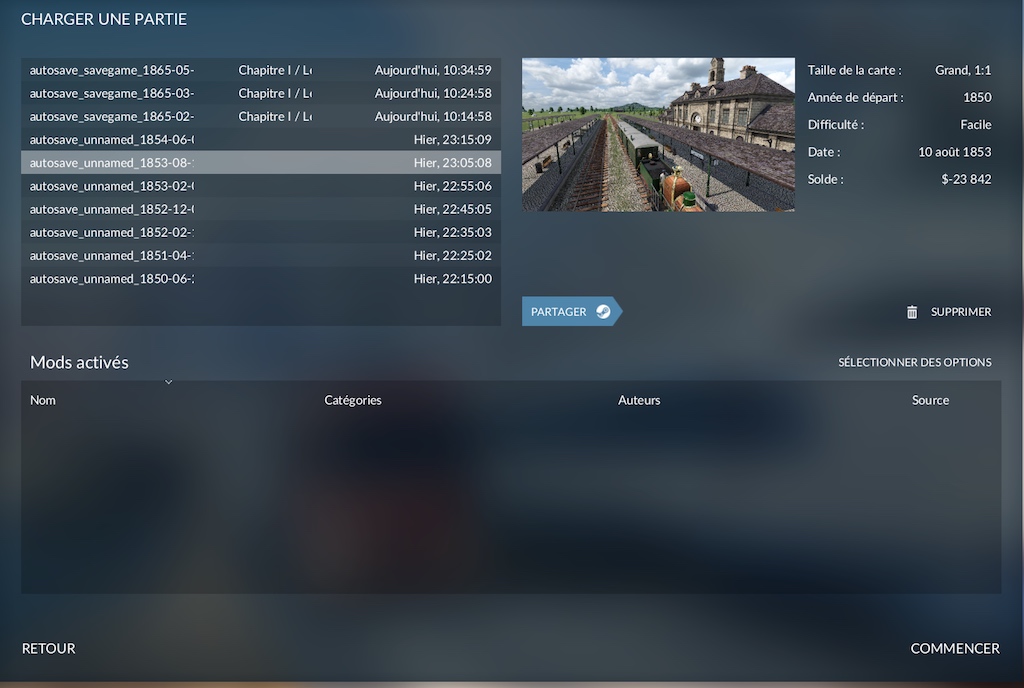Start the game with Commencer

click(955, 648)
